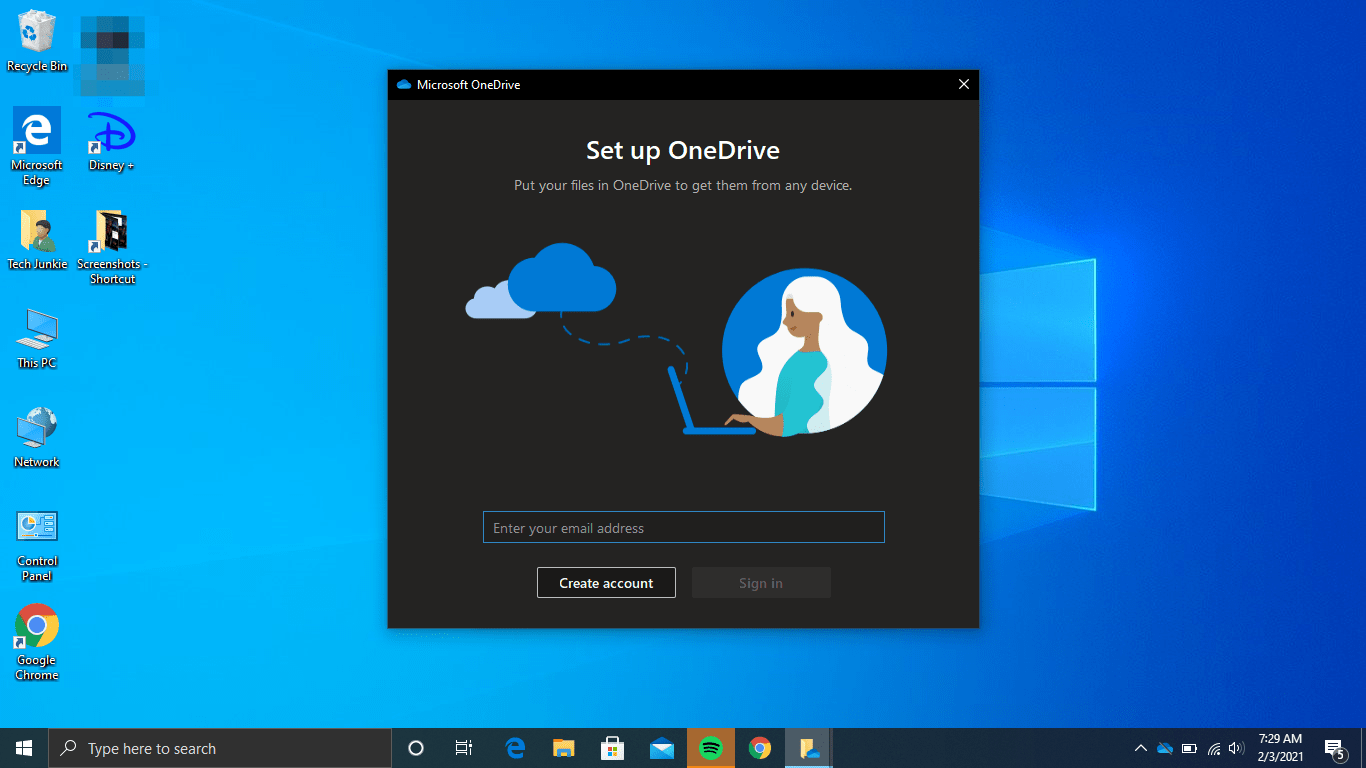Select the Network desktop icon
Viewport: 1366px width, 768px height.
point(37,437)
